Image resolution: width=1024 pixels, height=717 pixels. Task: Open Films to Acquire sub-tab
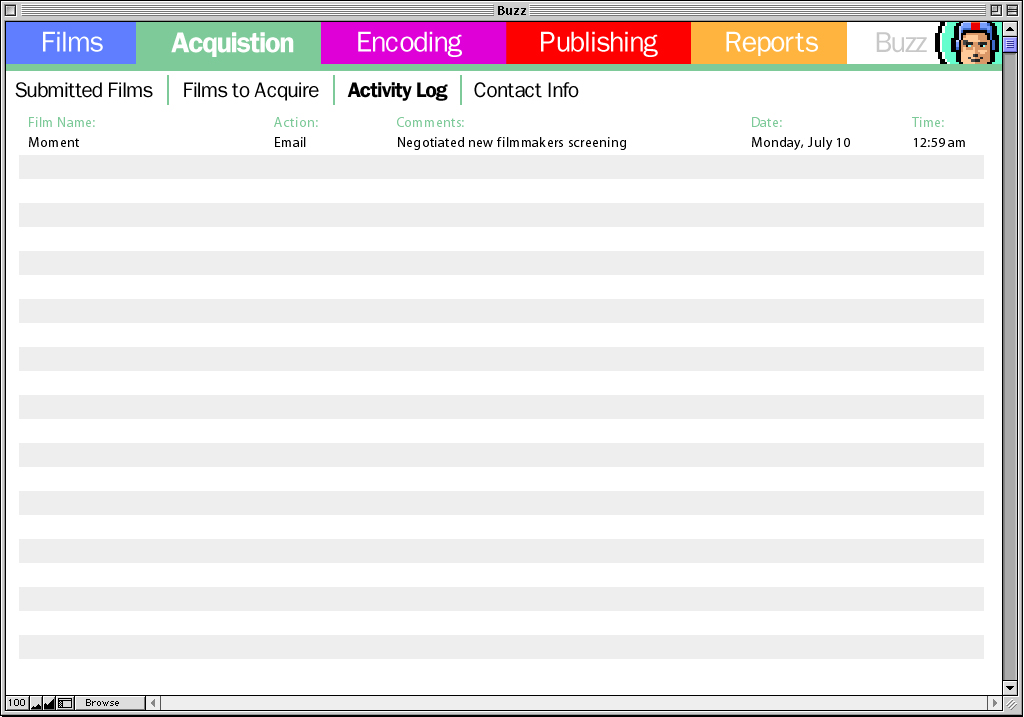click(x=251, y=90)
